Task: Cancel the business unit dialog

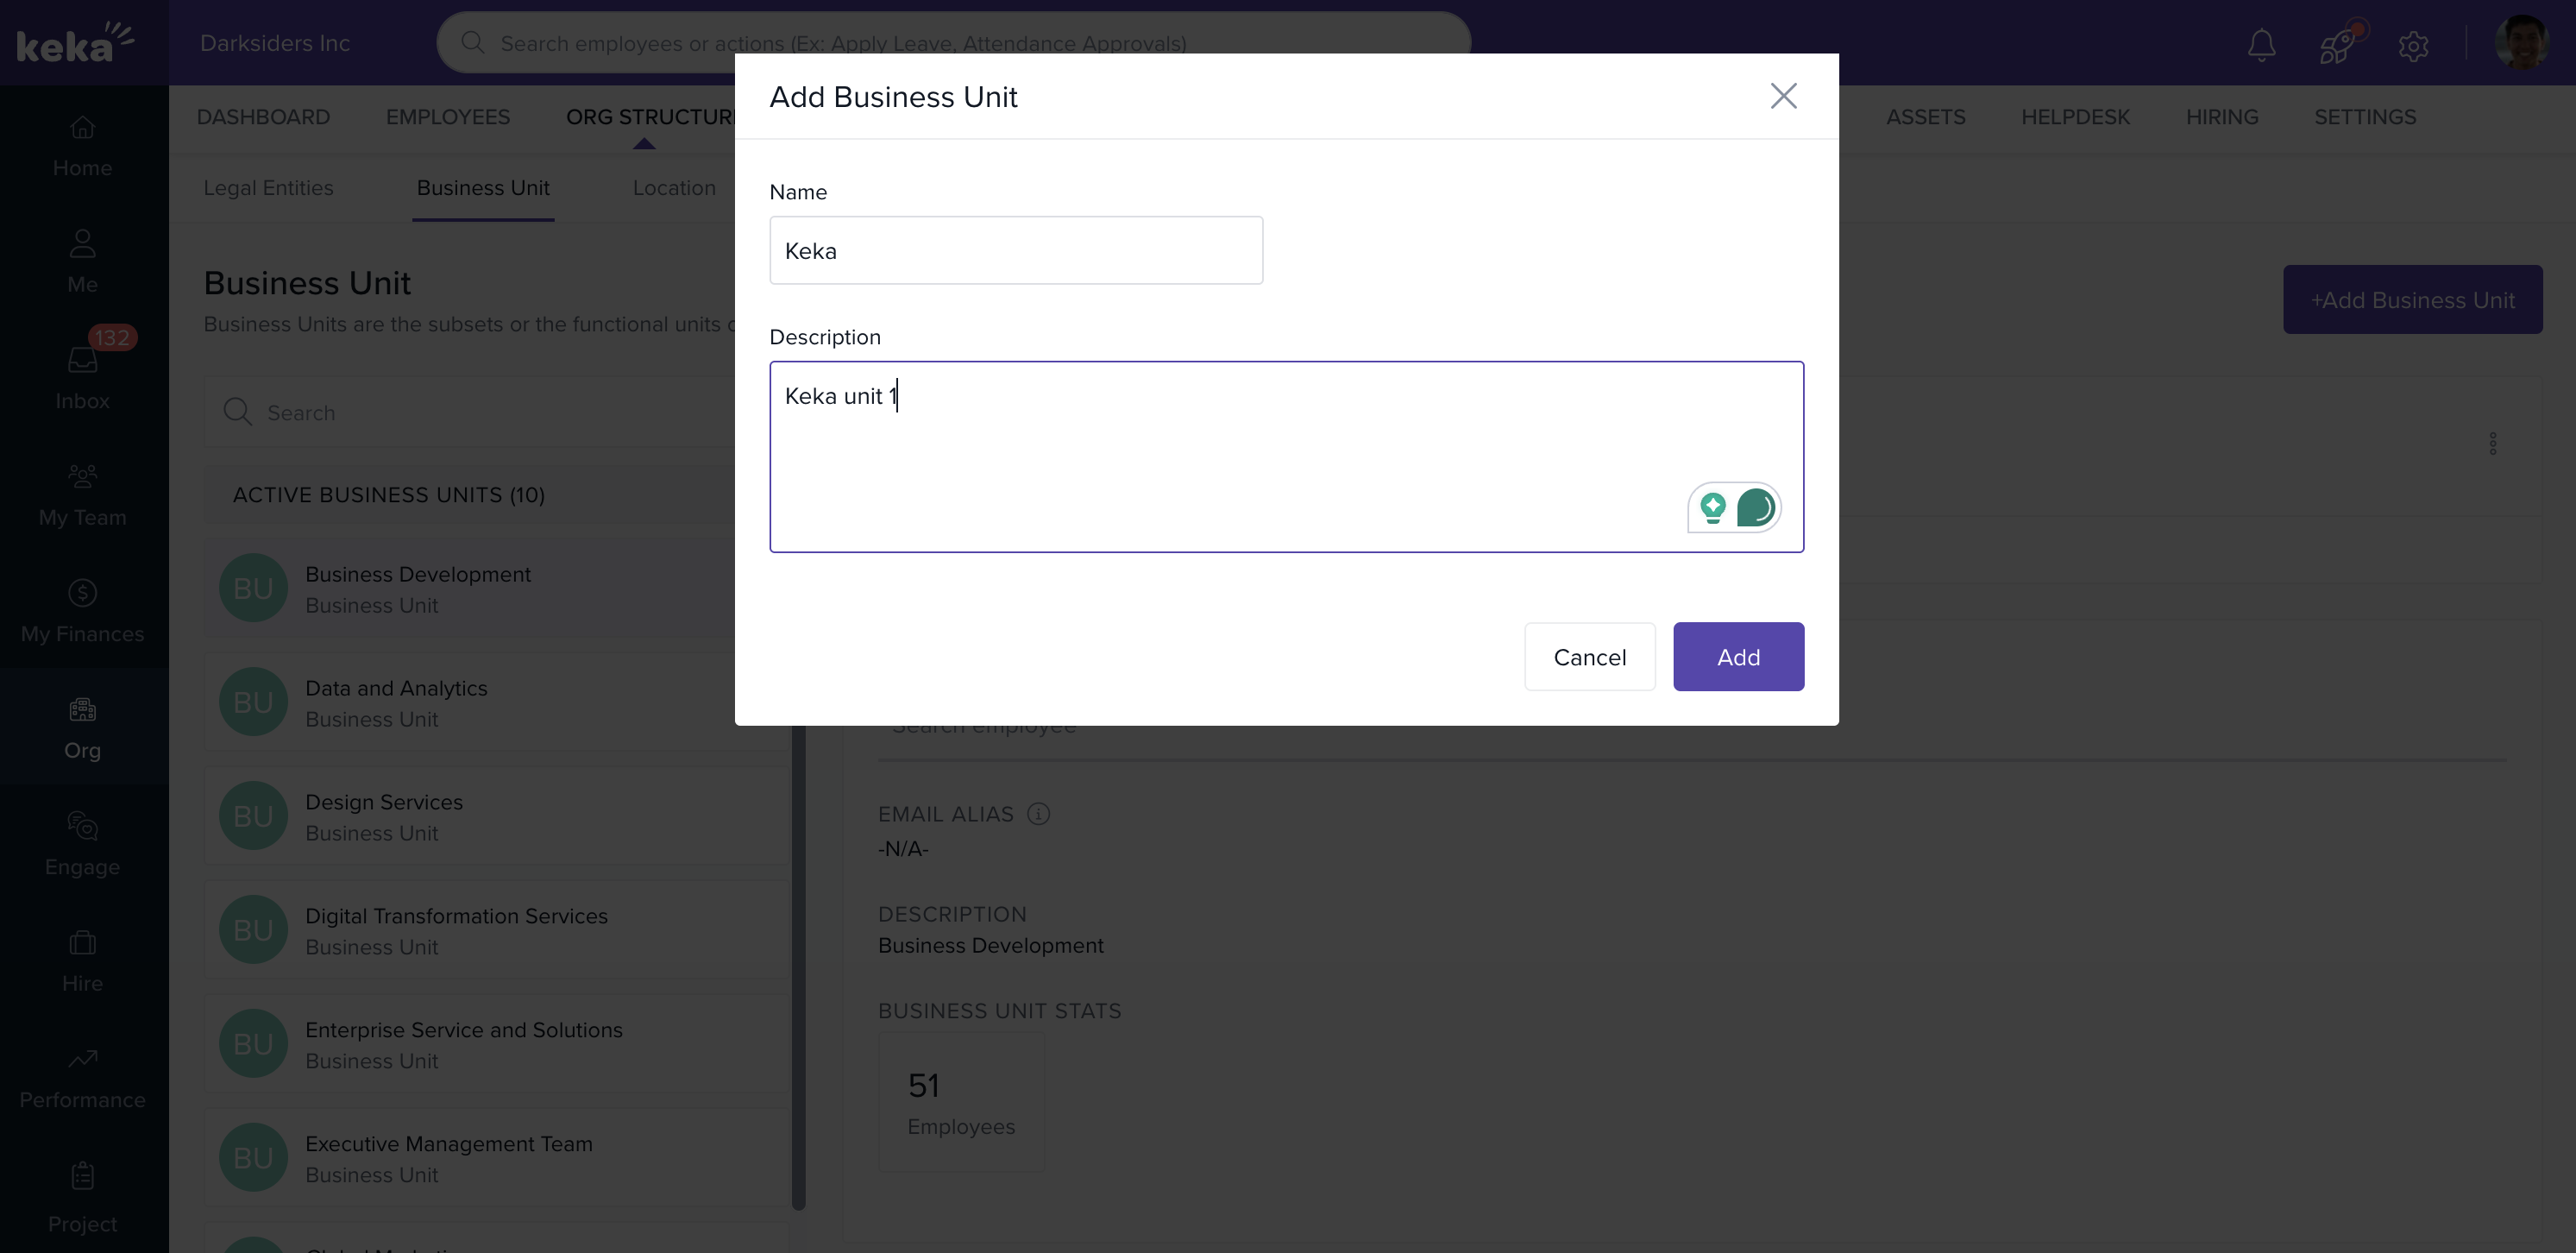Action: (1589, 657)
